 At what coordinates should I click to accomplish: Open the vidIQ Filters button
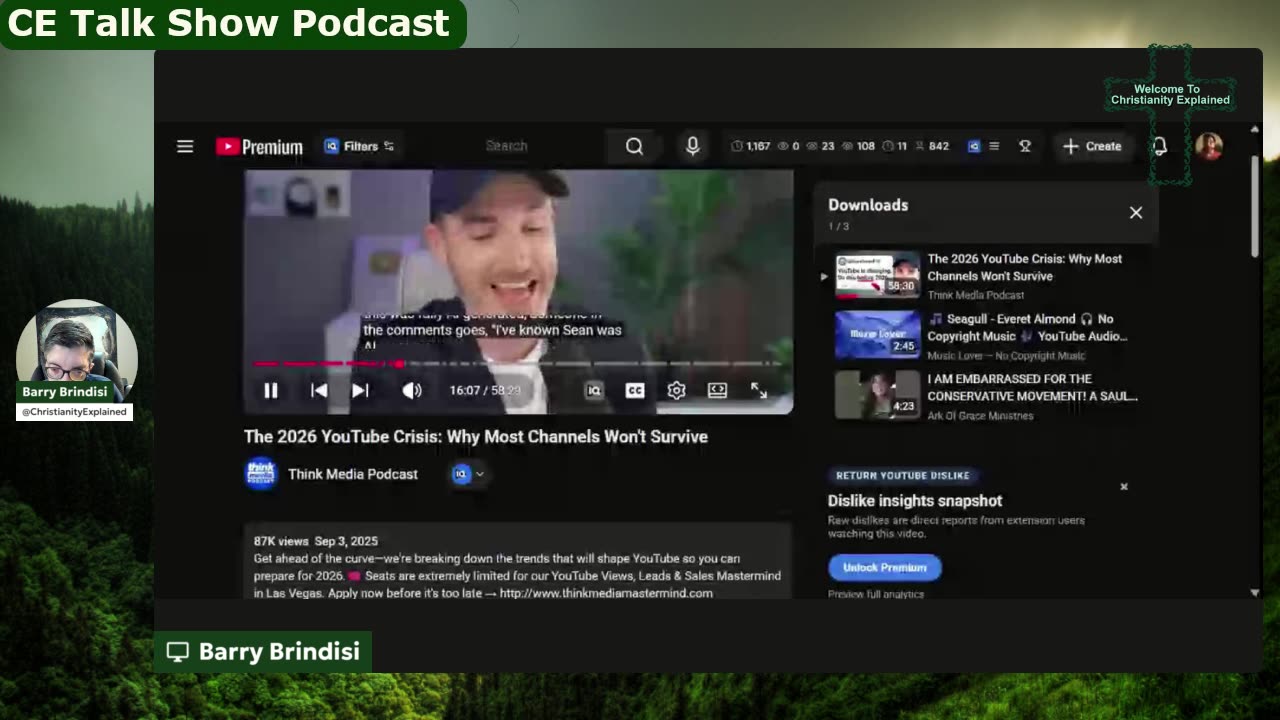(359, 146)
